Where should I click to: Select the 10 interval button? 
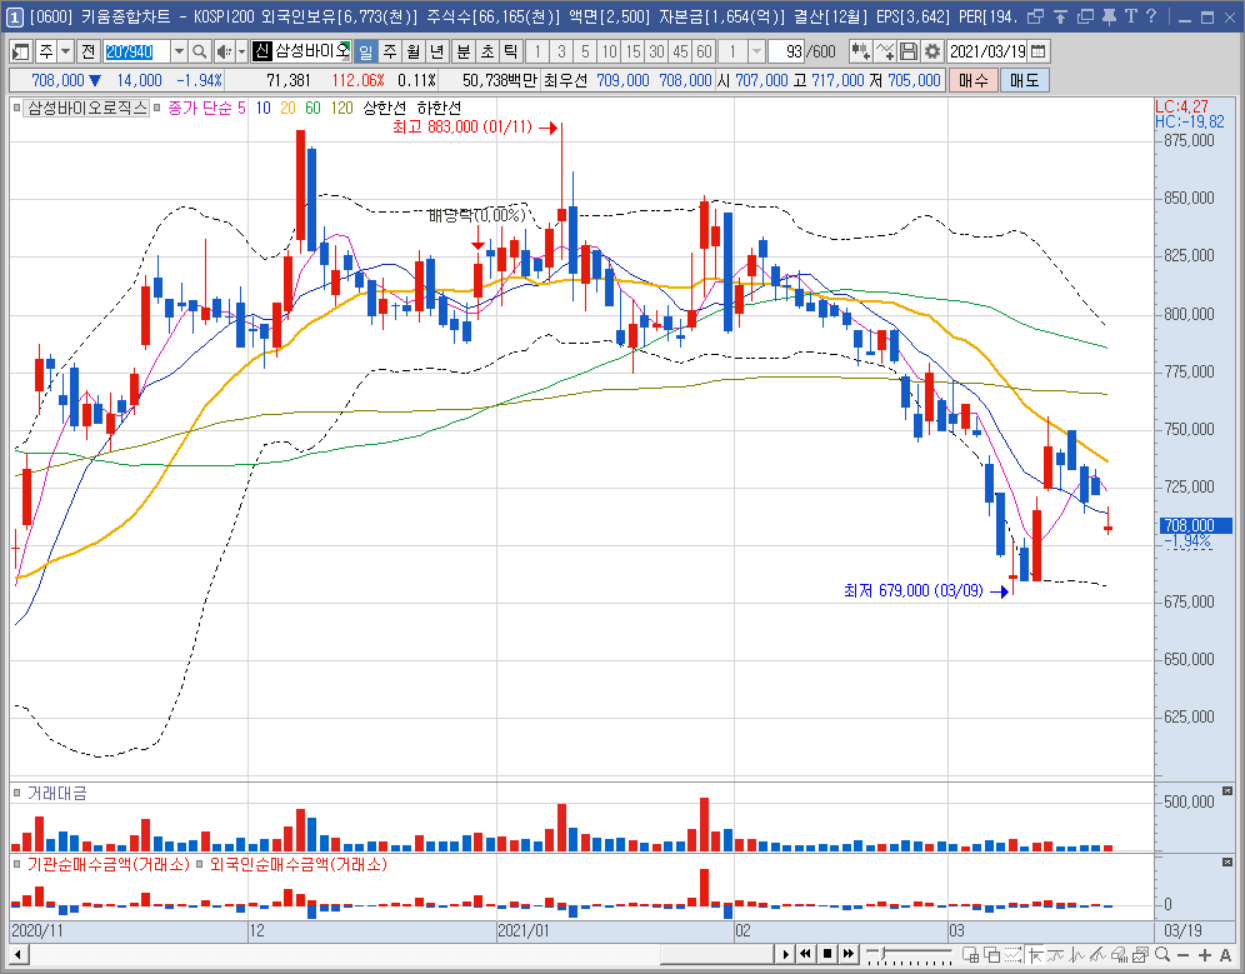pyautogui.click(x=609, y=51)
